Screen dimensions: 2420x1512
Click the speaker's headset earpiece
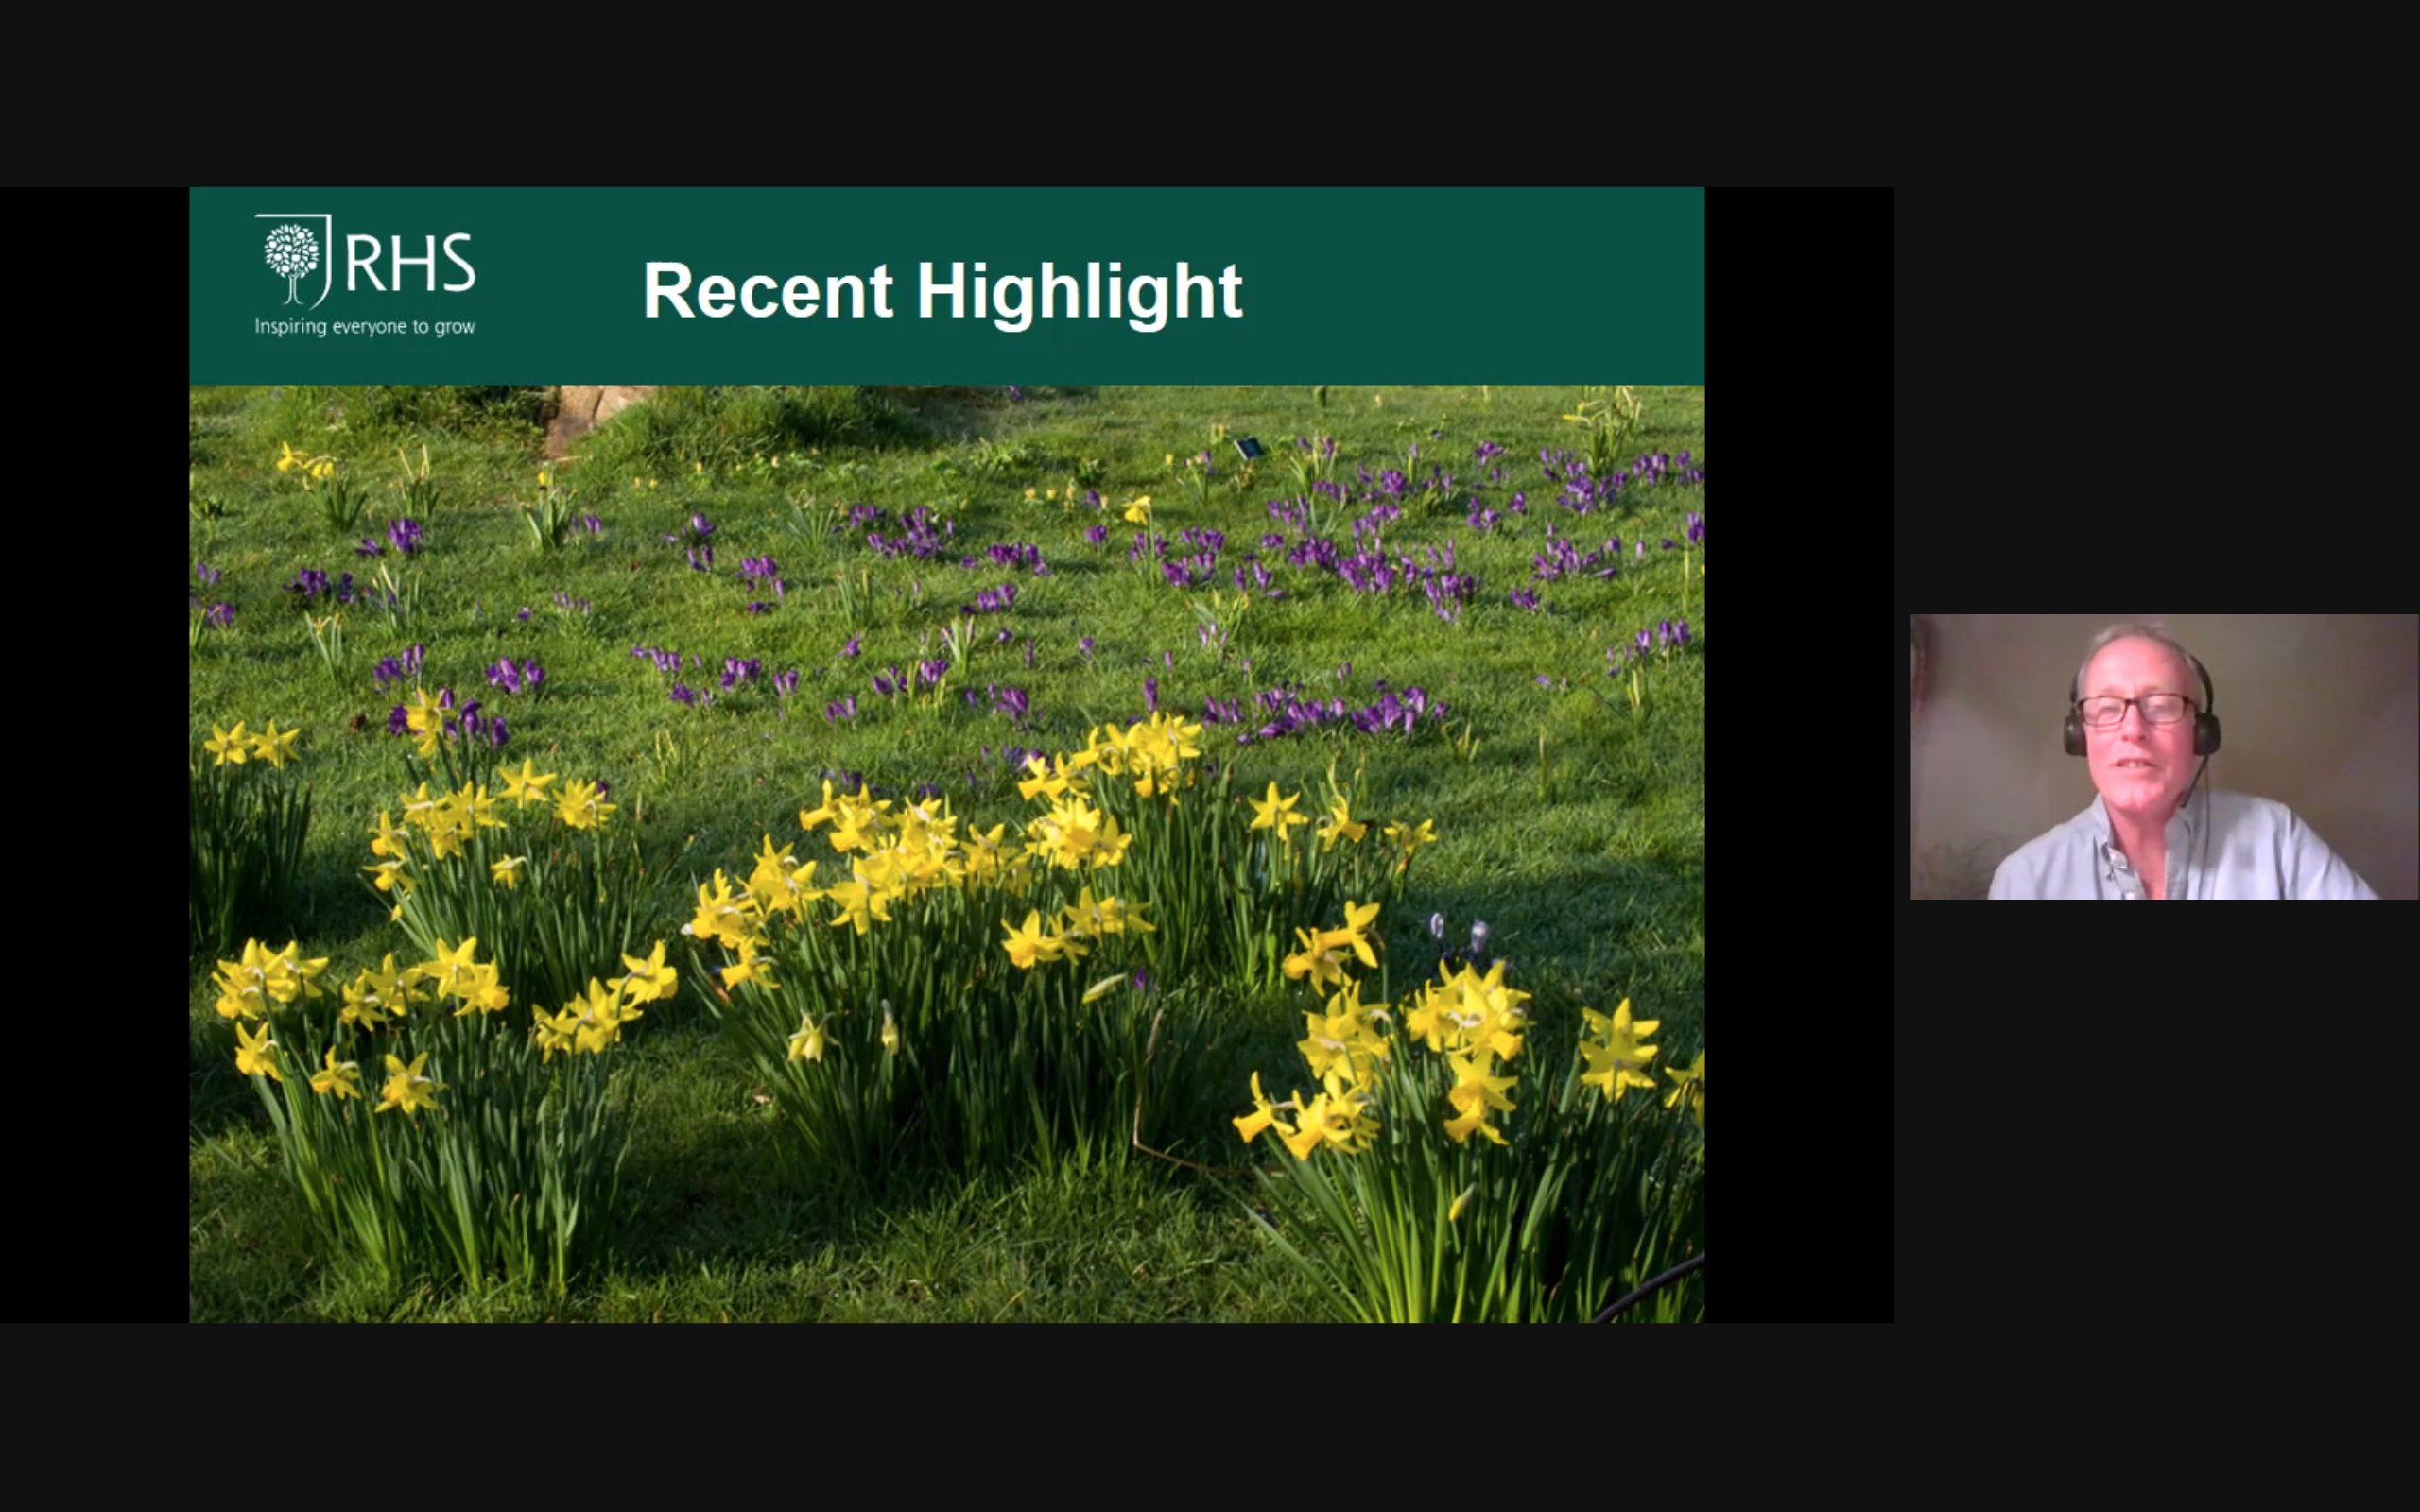click(x=2207, y=733)
